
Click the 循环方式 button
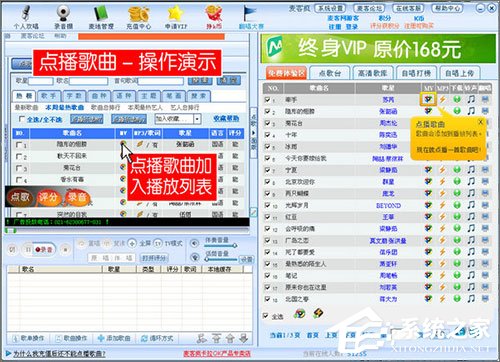click(x=157, y=338)
